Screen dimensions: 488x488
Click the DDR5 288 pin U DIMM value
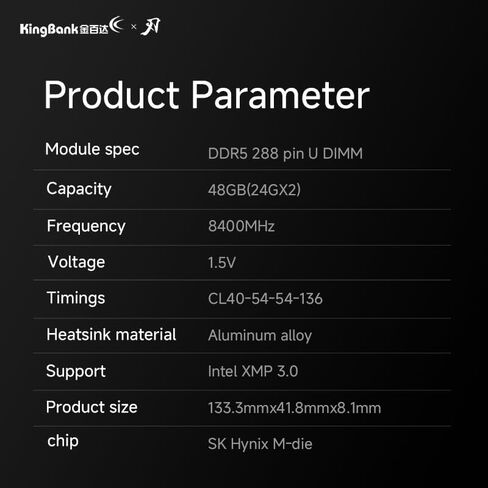285,154
